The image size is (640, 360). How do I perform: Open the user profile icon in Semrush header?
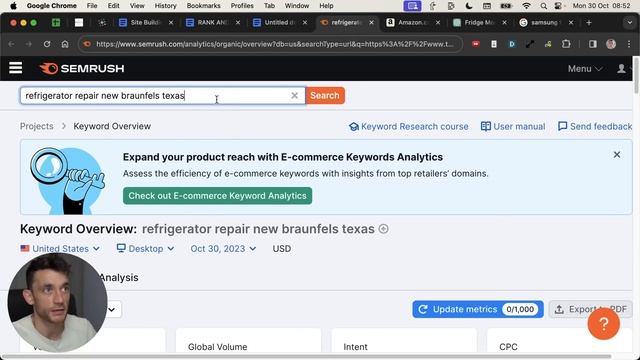click(x=621, y=69)
